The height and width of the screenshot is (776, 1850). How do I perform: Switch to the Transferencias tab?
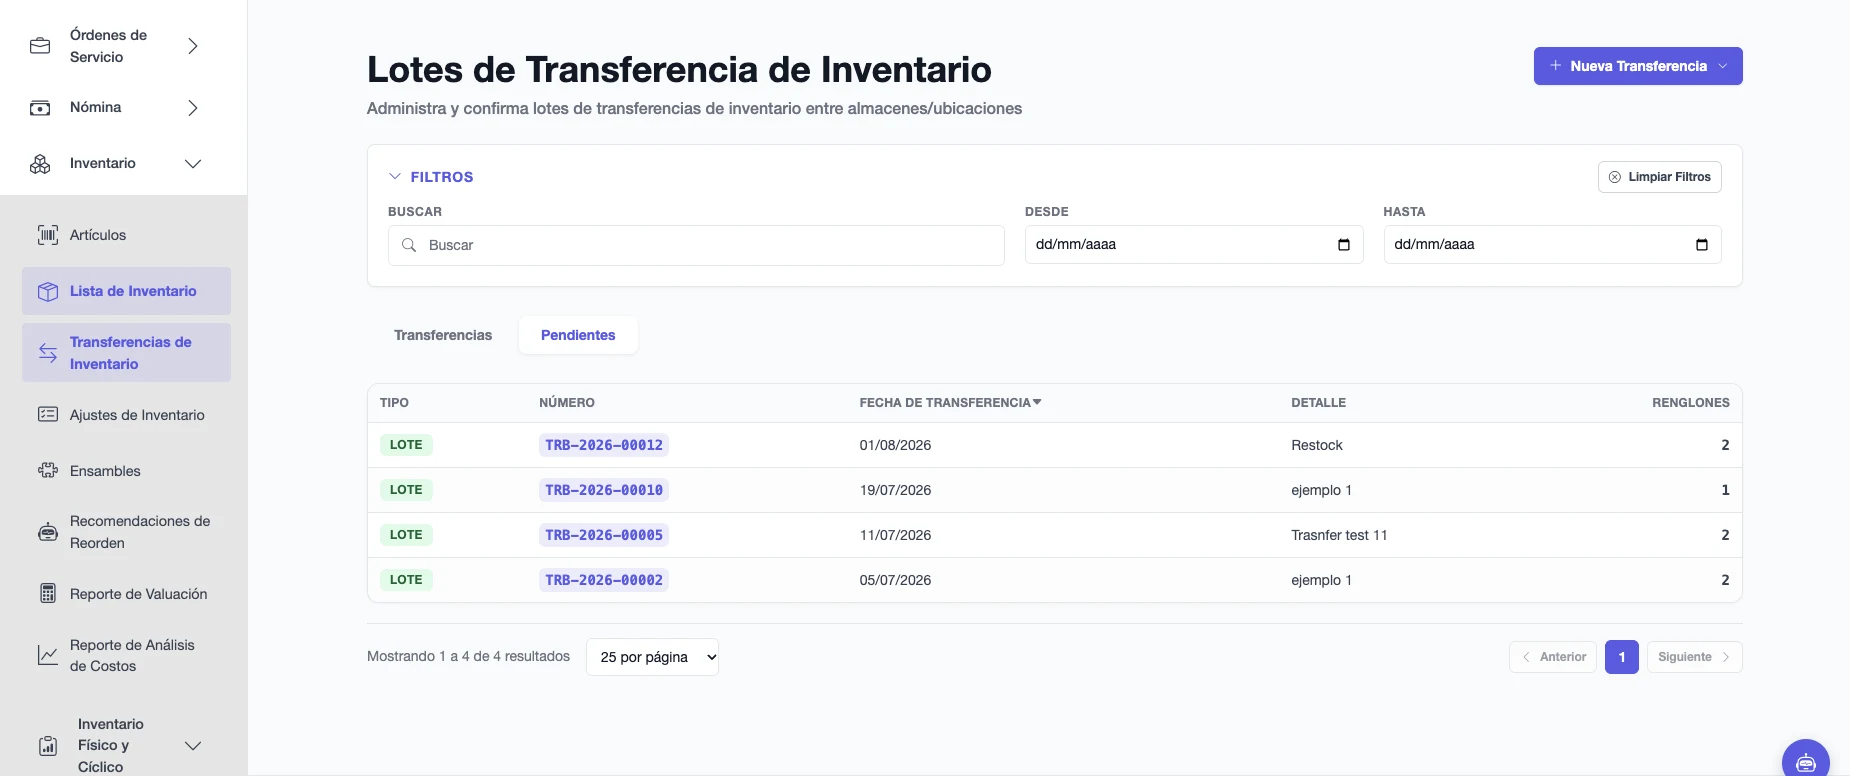pos(443,335)
